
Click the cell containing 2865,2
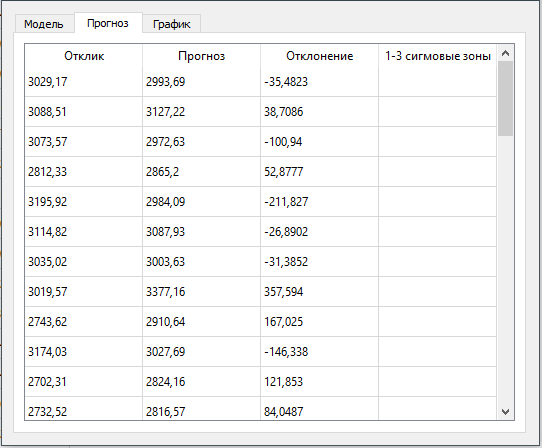tap(202, 172)
